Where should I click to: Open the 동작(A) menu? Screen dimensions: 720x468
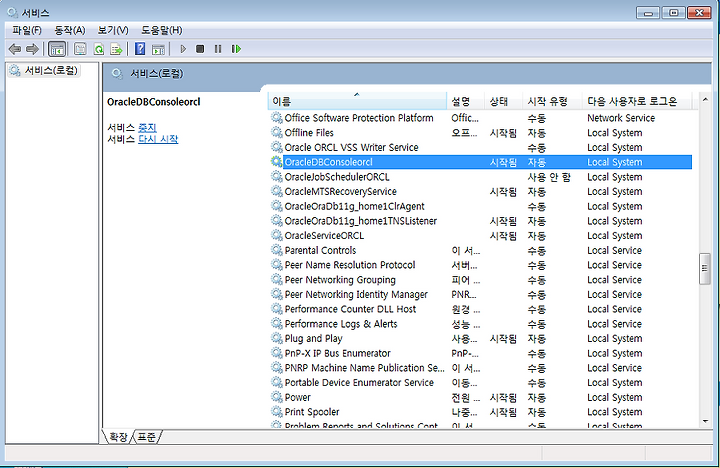69,30
